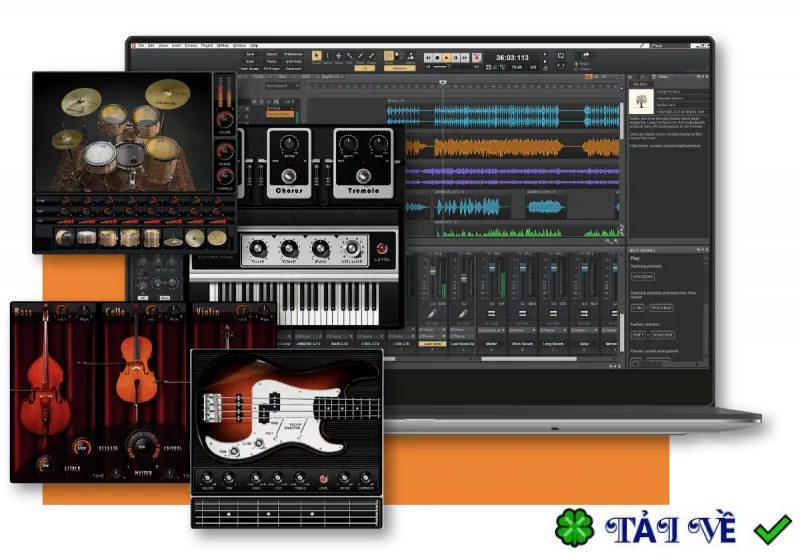Select the Smart tool in the toolbar

(316, 56)
